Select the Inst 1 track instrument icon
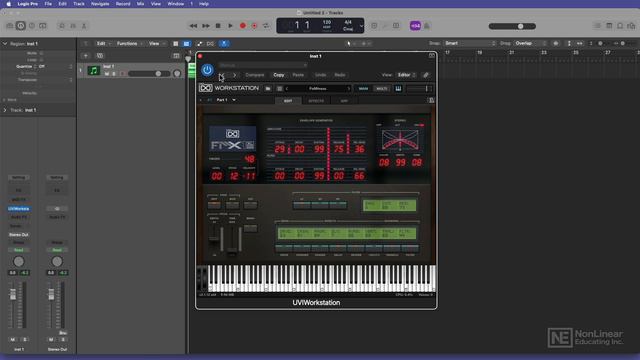This screenshot has height=360, width=640. pos(94,71)
